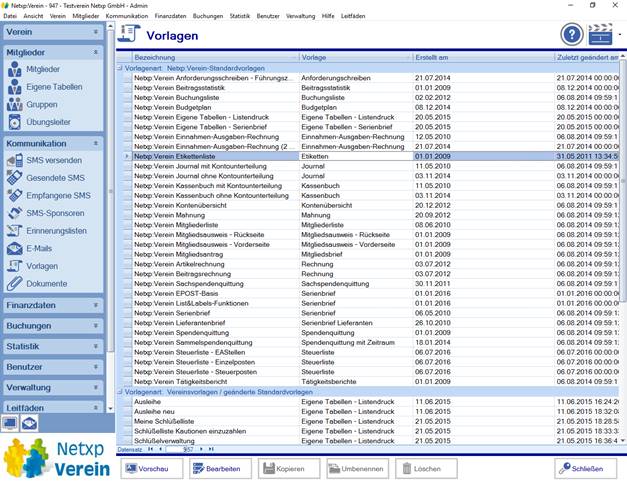This screenshot has width=627, height=481.
Task: Go to previous record in navigator
Action: [160, 449]
